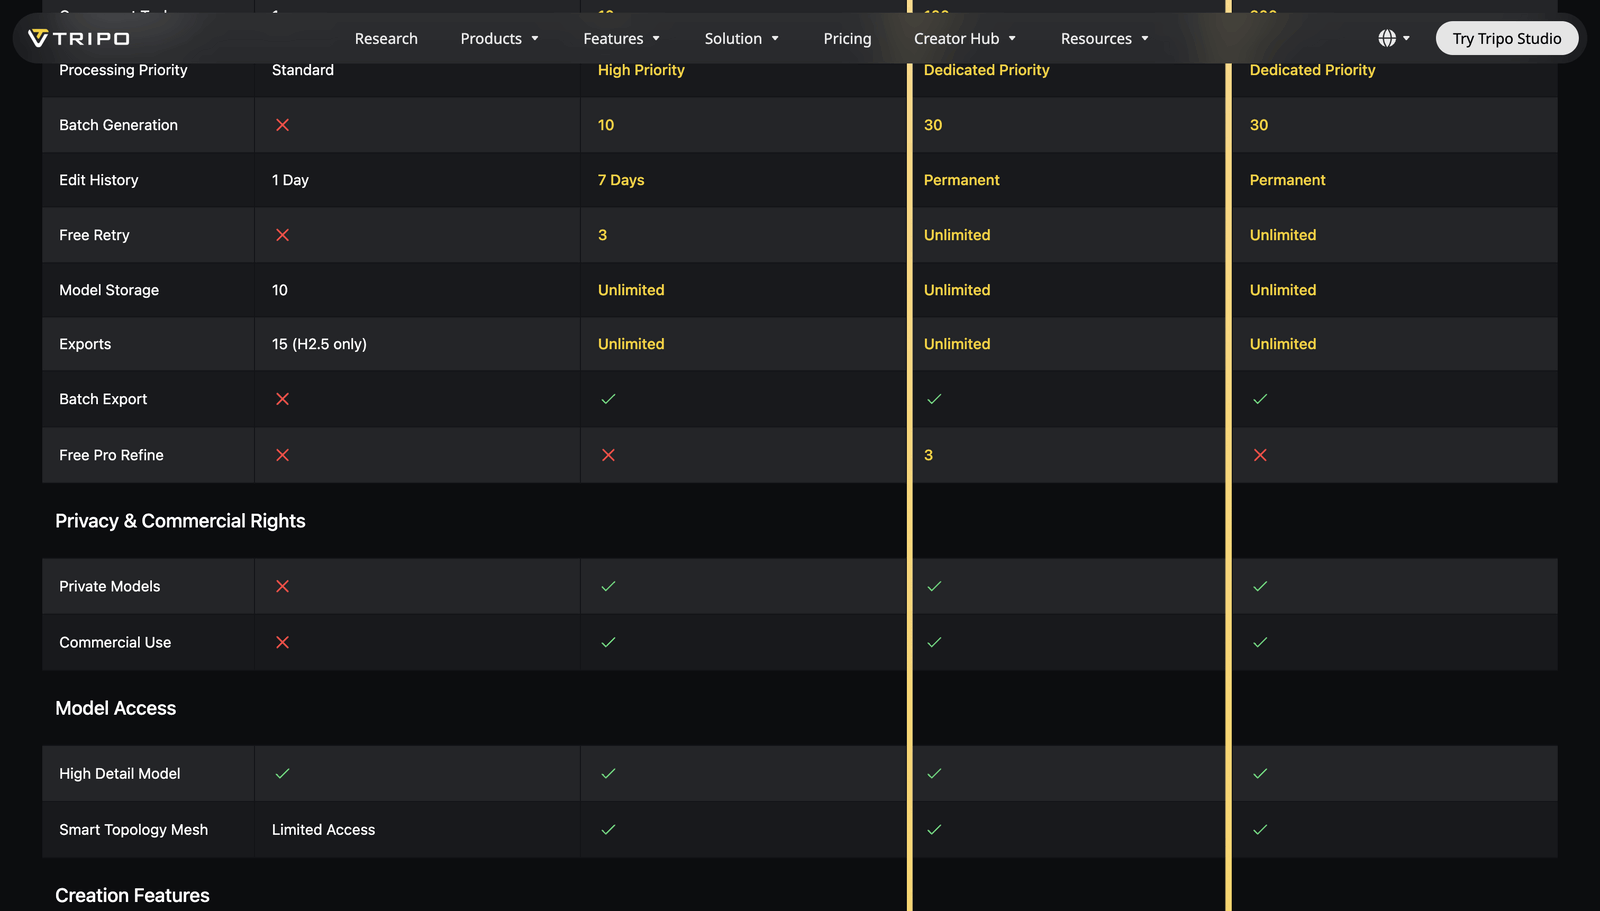
Task: Click the Edit History row label
Action: [x=99, y=180]
